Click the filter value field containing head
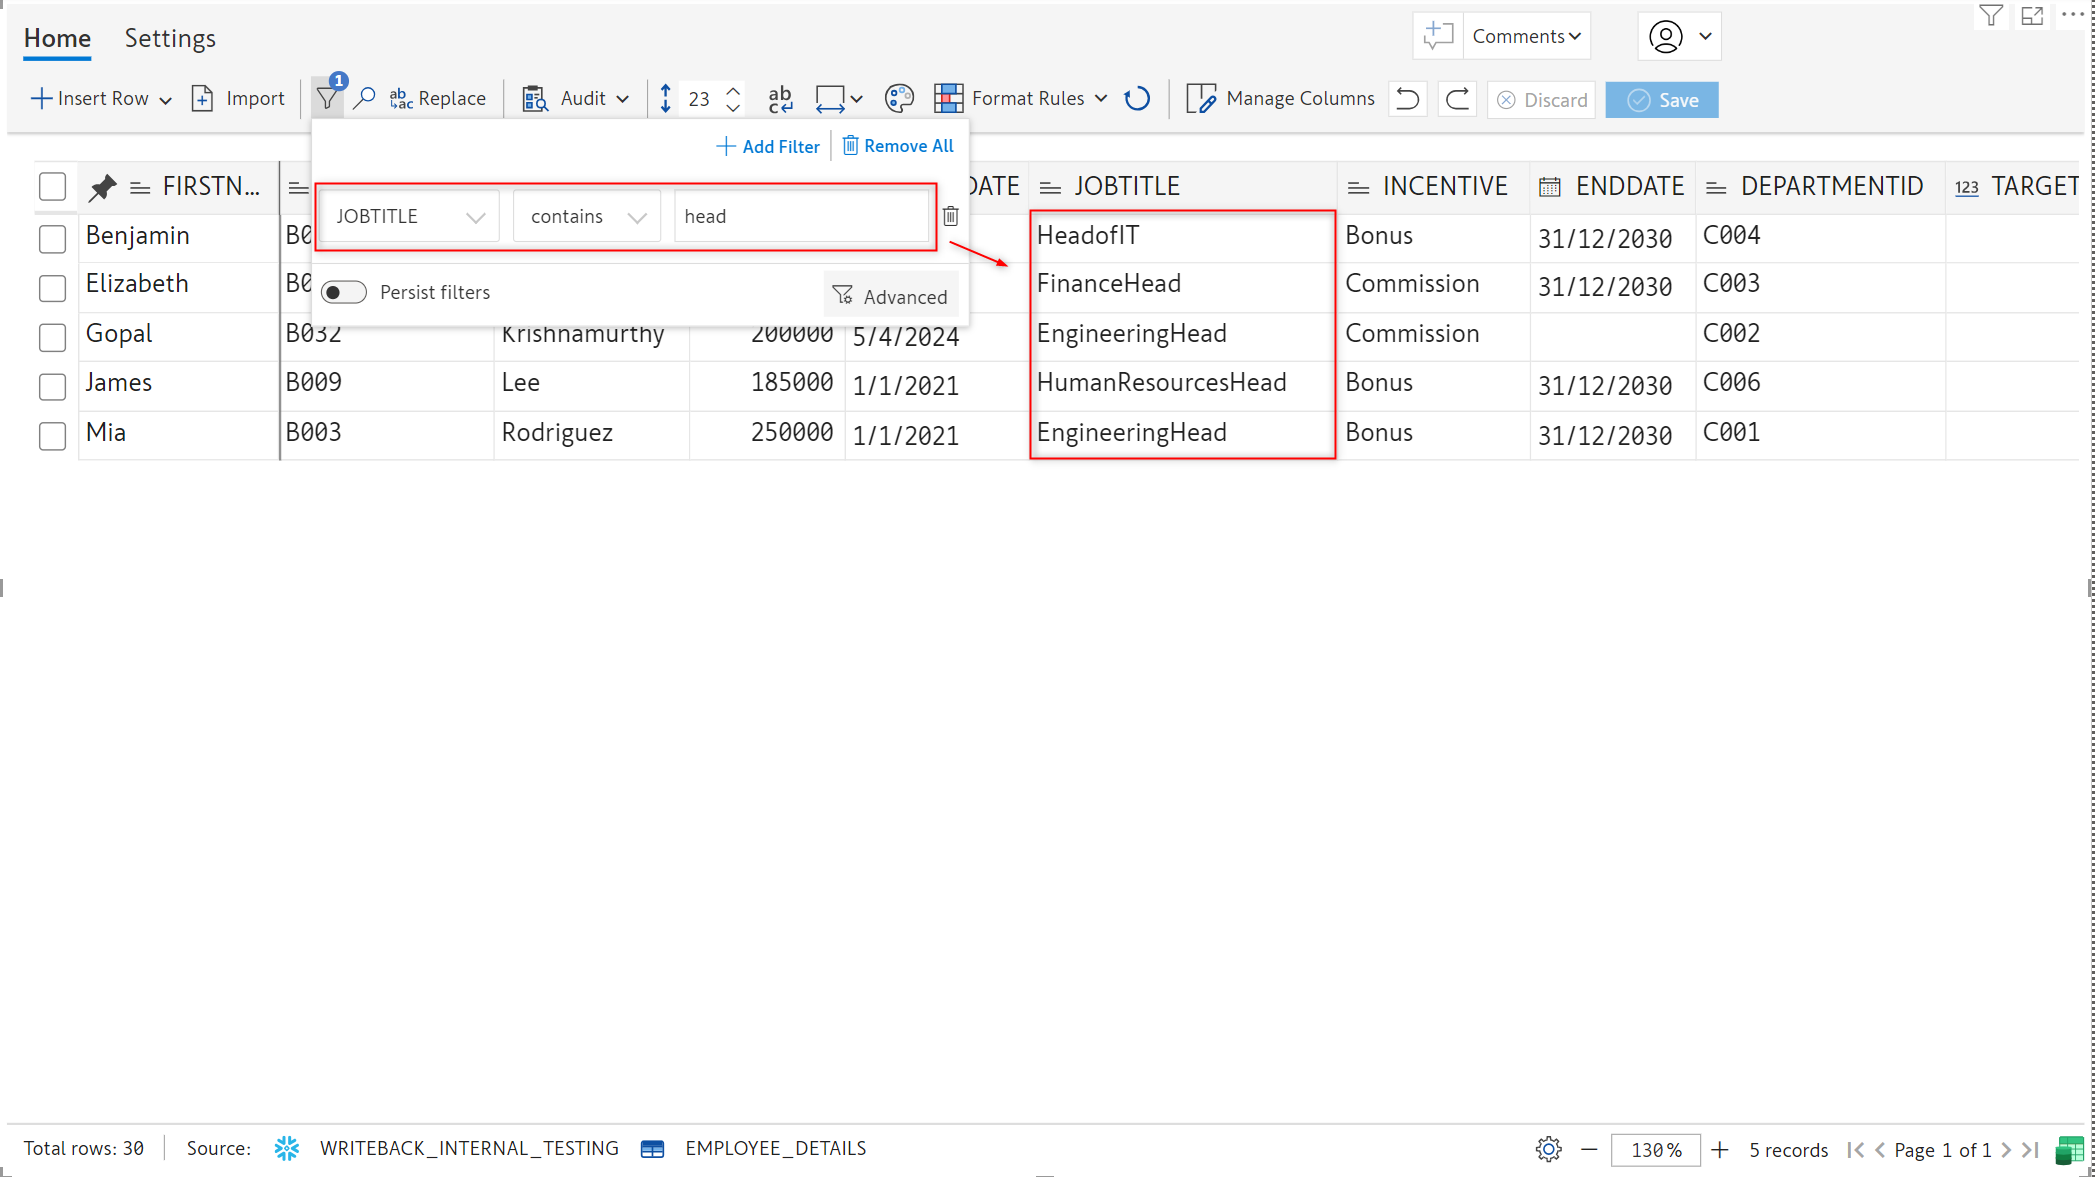This screenshot has width=2096, height=1177. (x=801, y=217)
